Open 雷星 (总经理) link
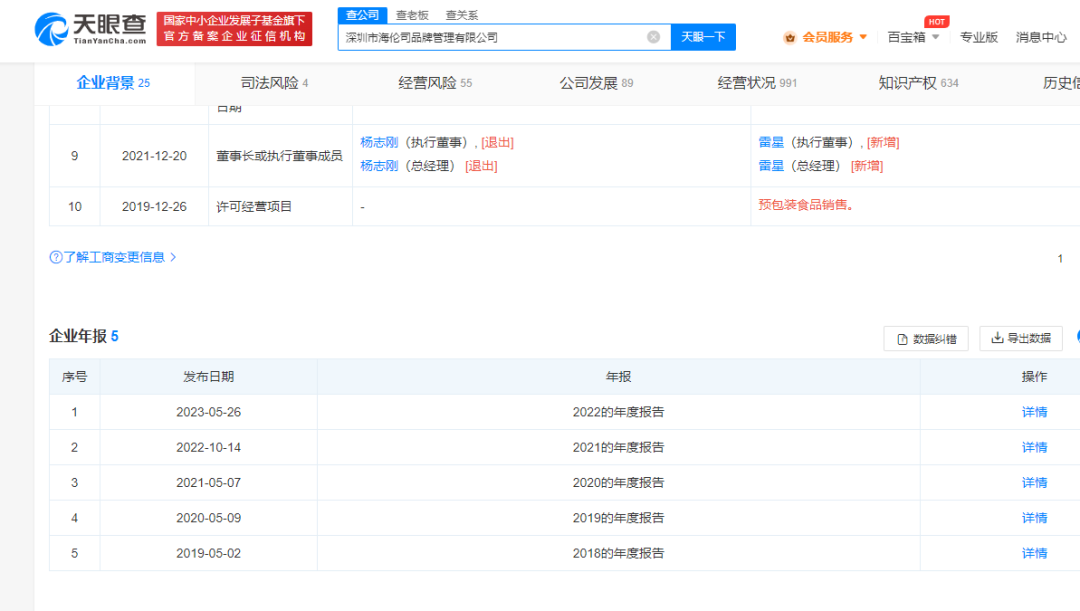The width and height of the screenshot is (1080, 611). coord(771,166)
